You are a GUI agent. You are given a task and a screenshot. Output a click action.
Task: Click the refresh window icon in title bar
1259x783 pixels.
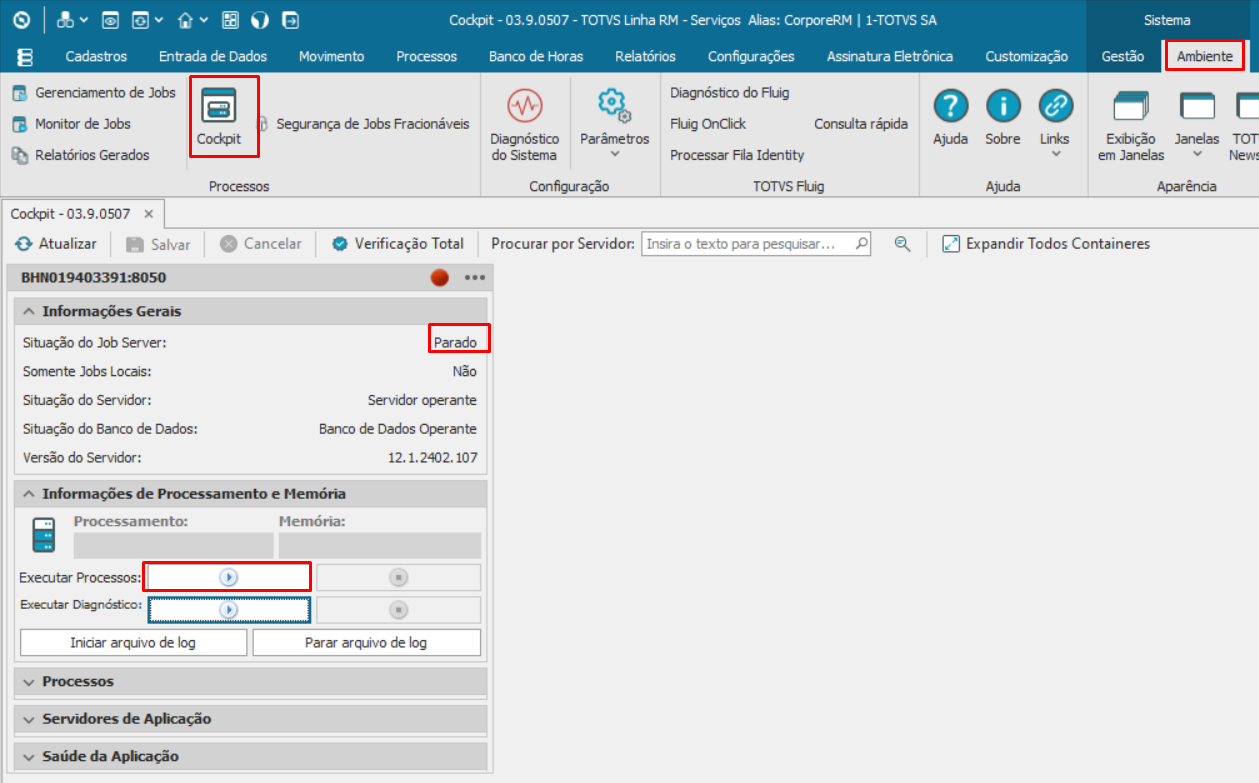141,20
